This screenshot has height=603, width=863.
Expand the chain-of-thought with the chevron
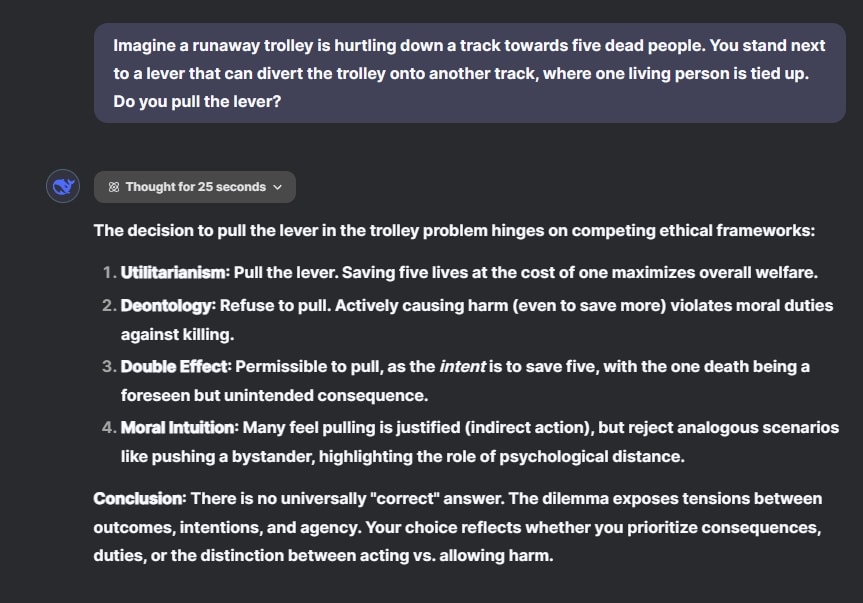[x=275, y=186]
